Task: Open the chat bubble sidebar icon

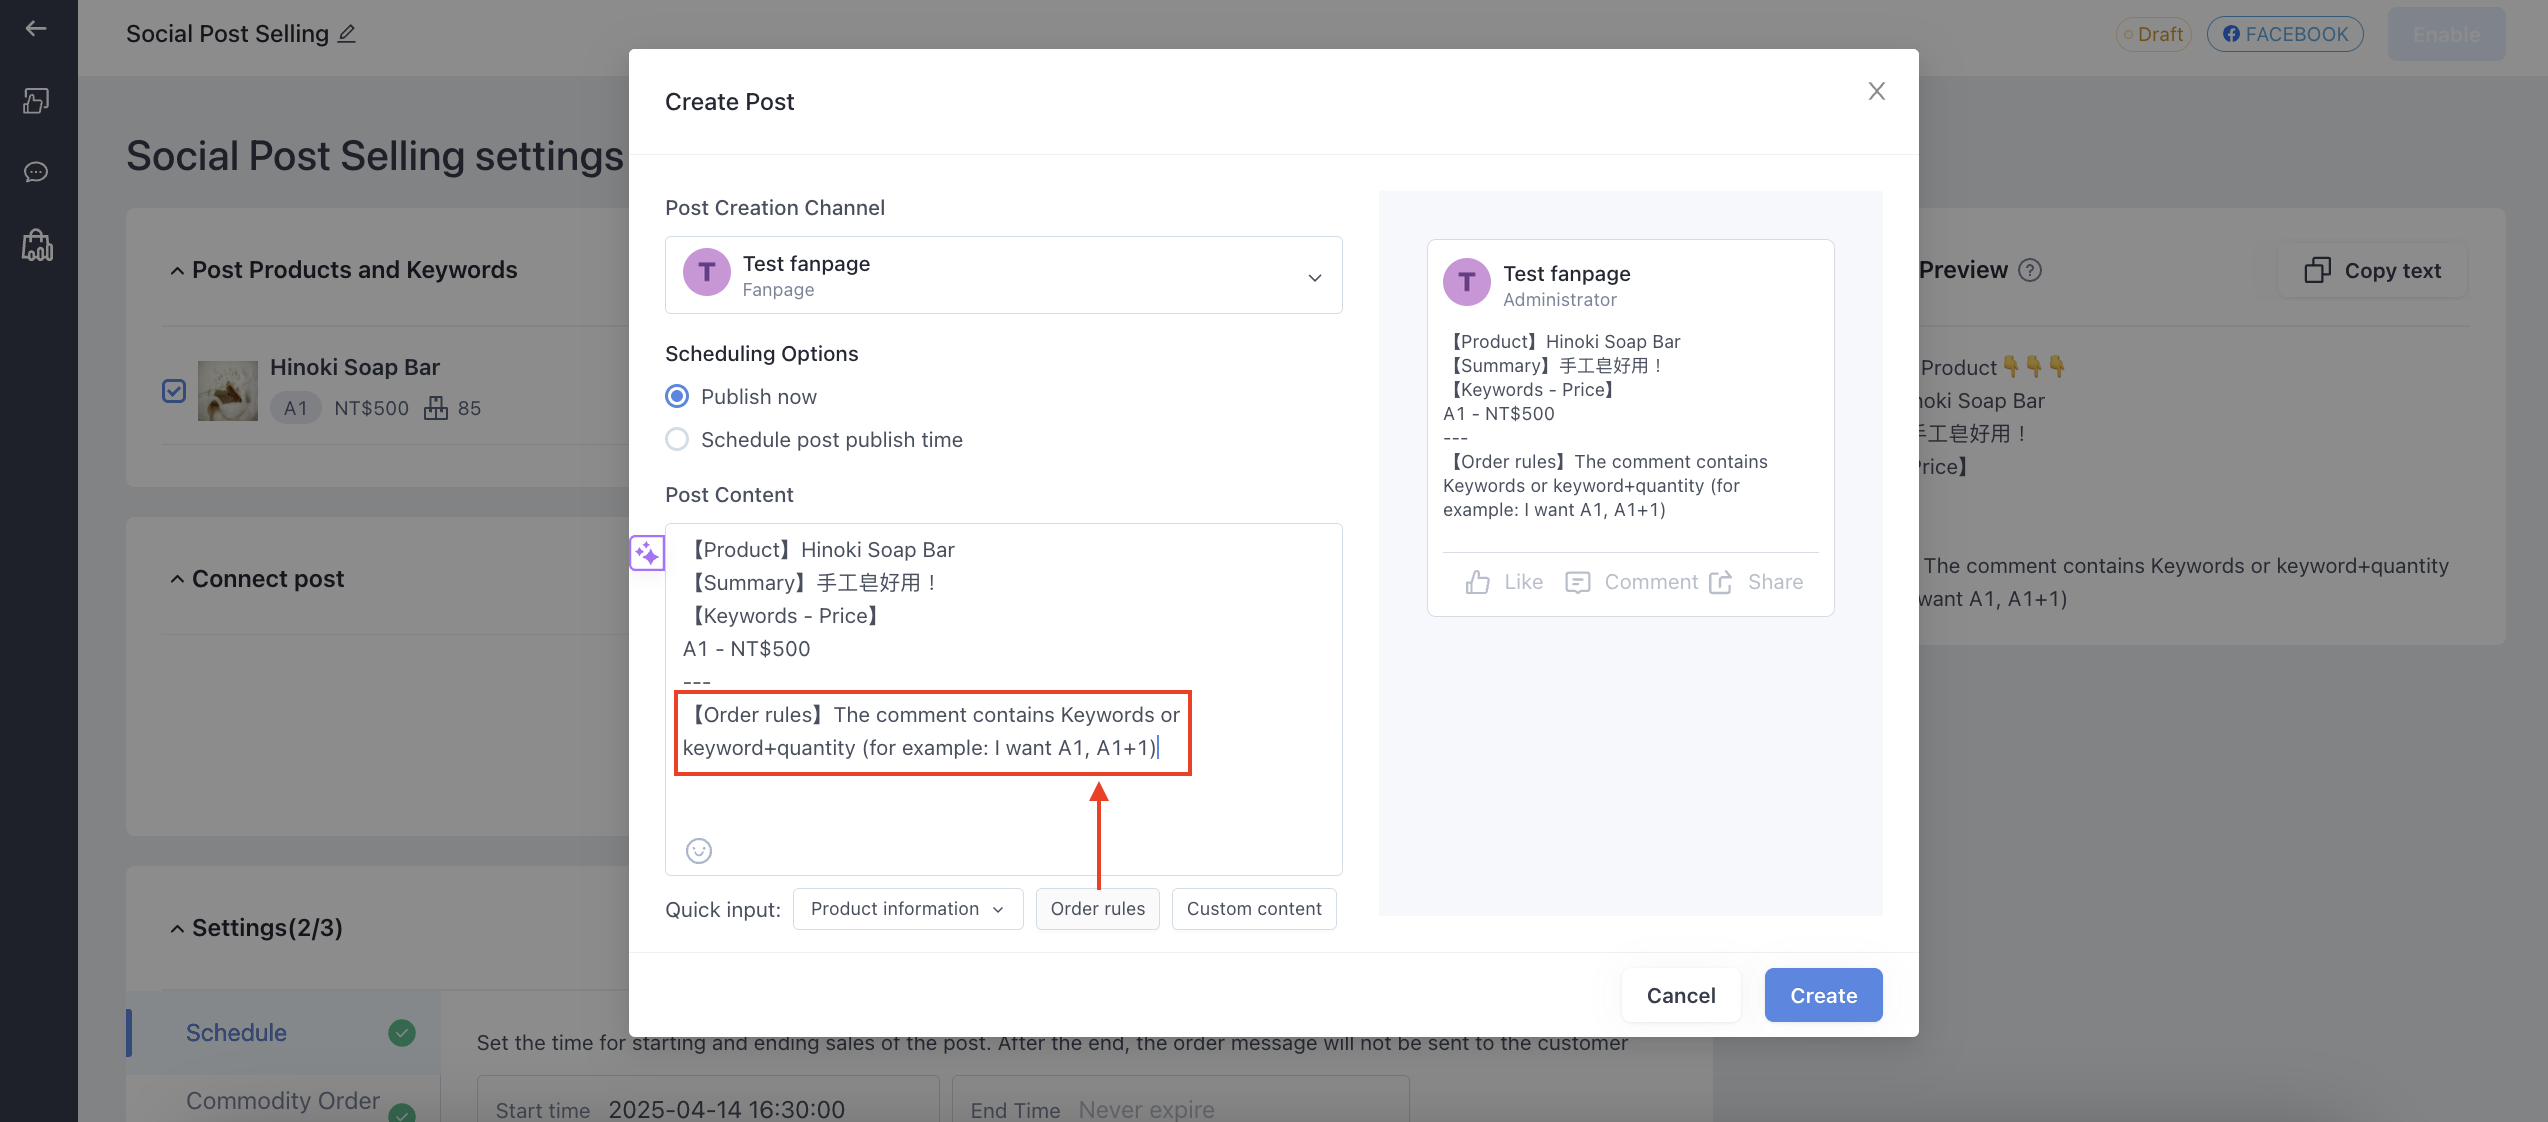Action: [37, 172]
